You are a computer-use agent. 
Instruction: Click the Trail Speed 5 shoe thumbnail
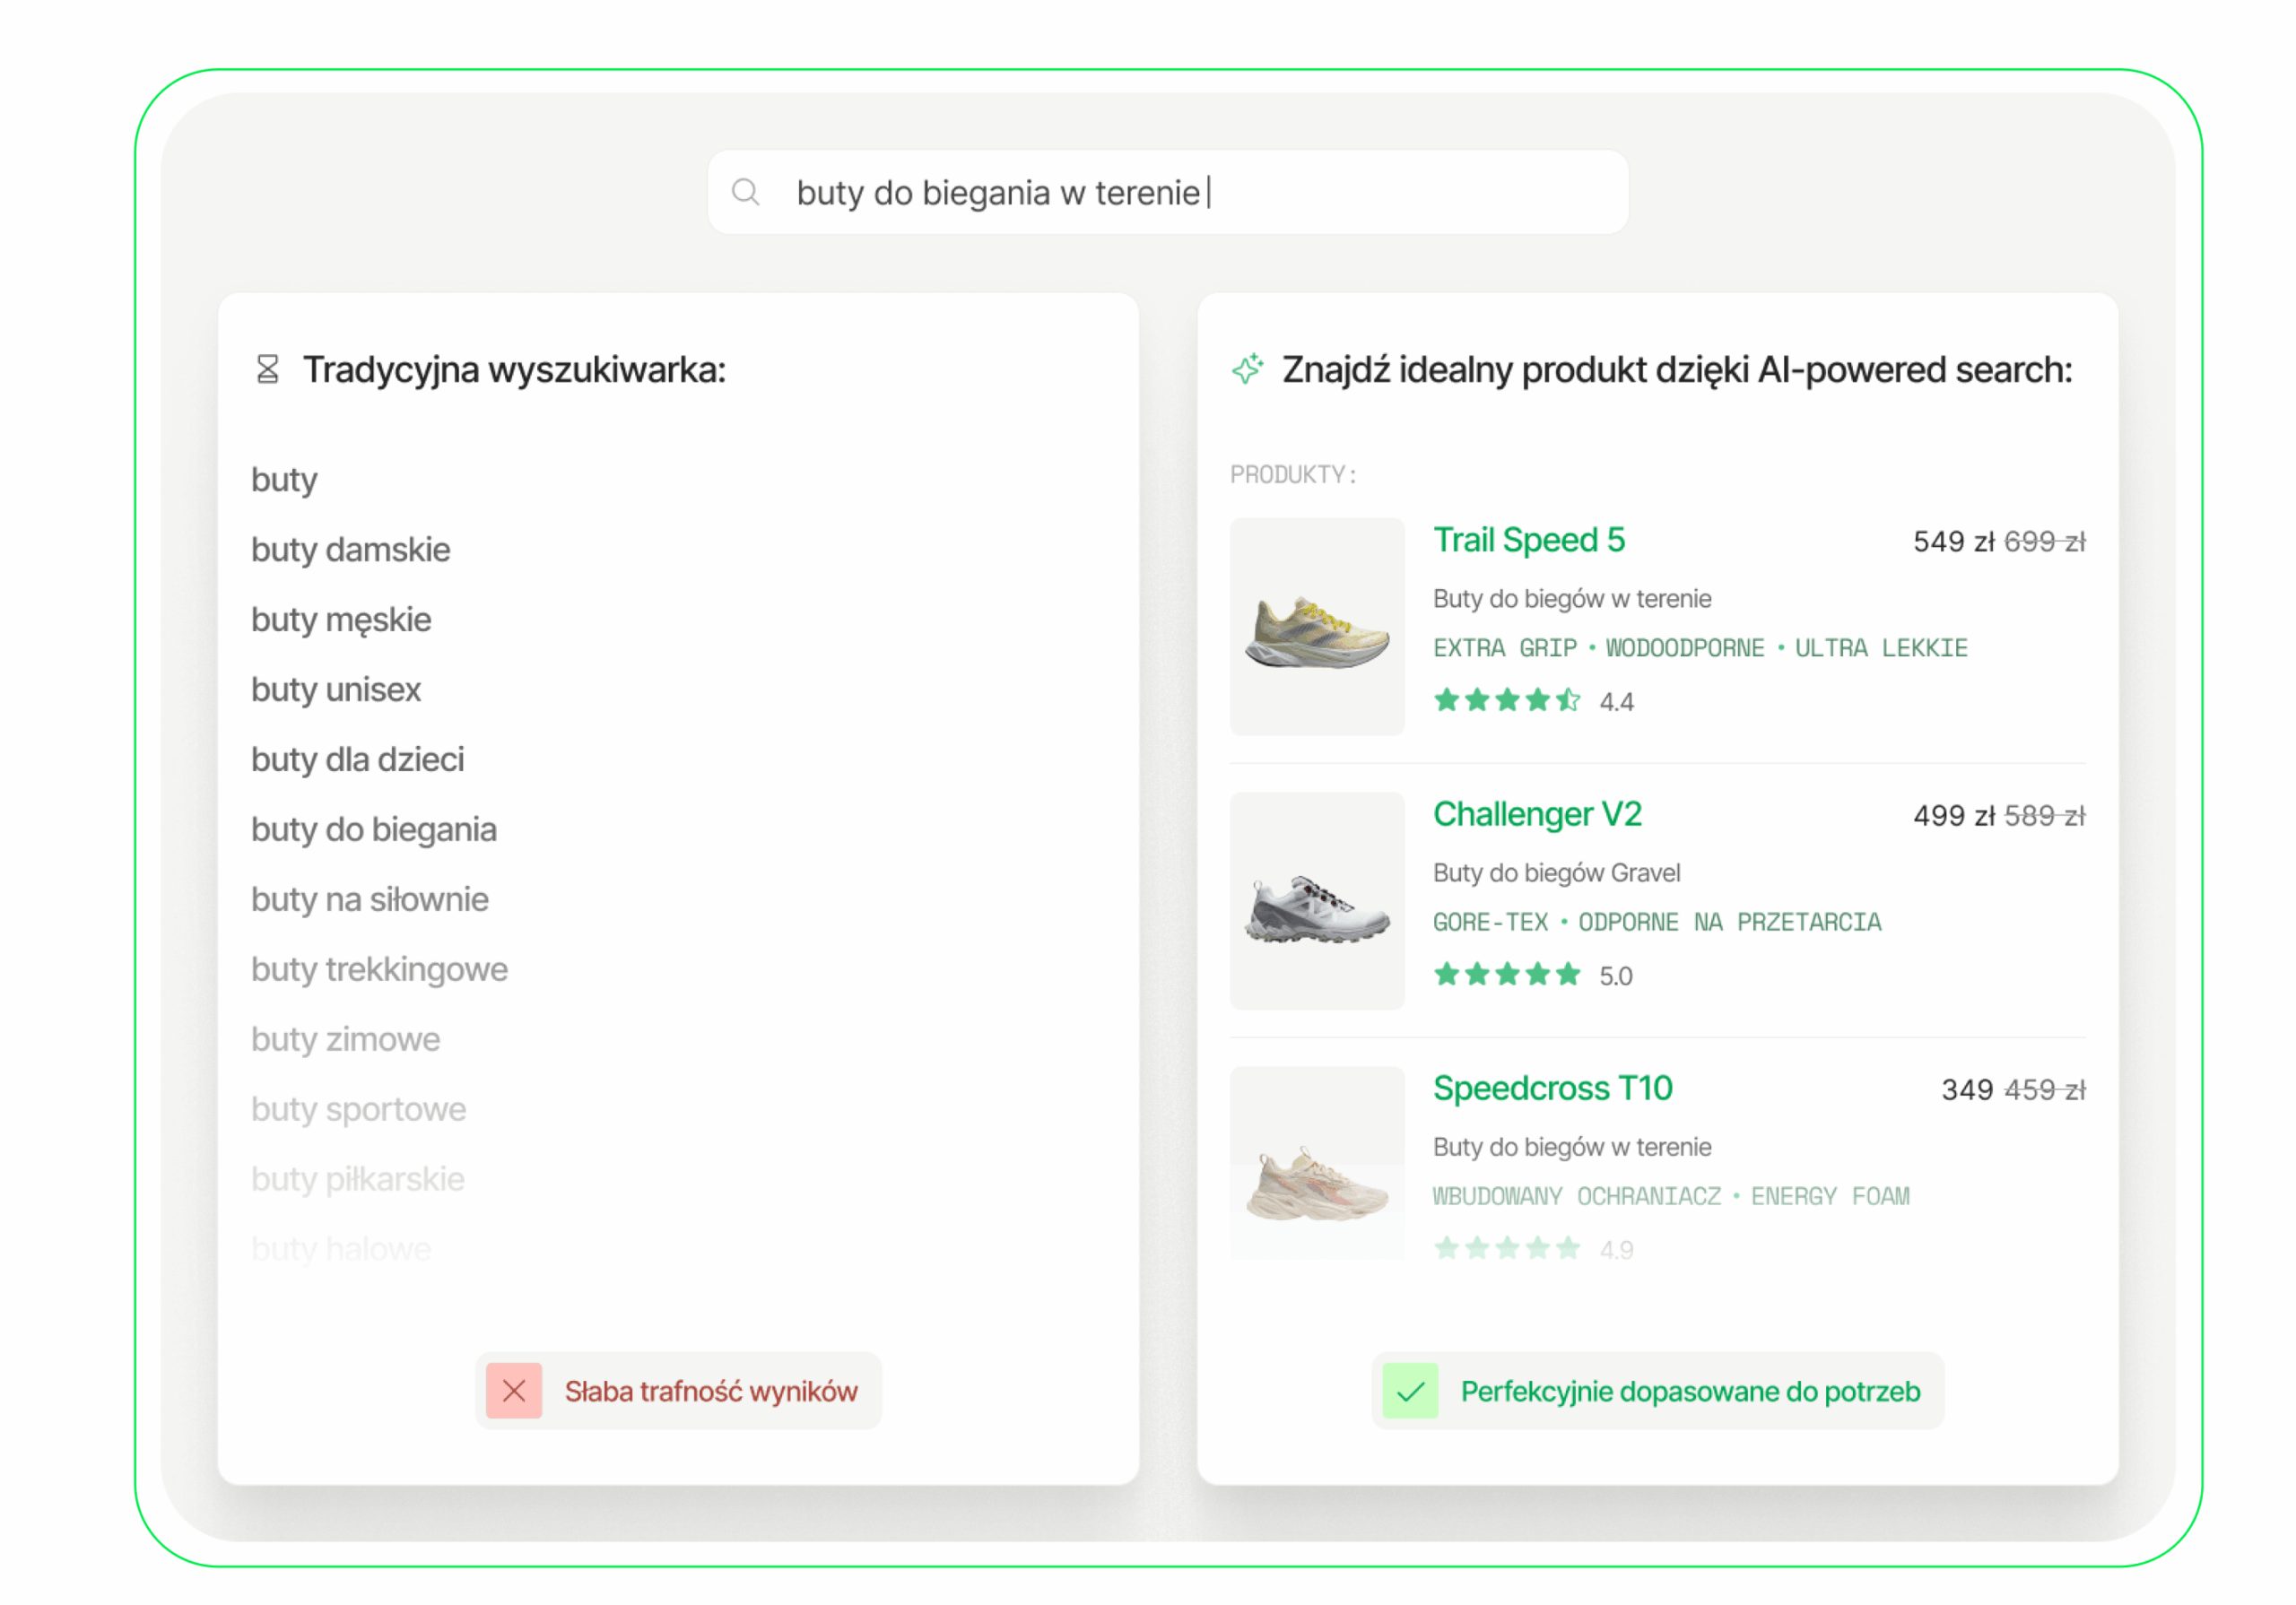click(1317, 620)
